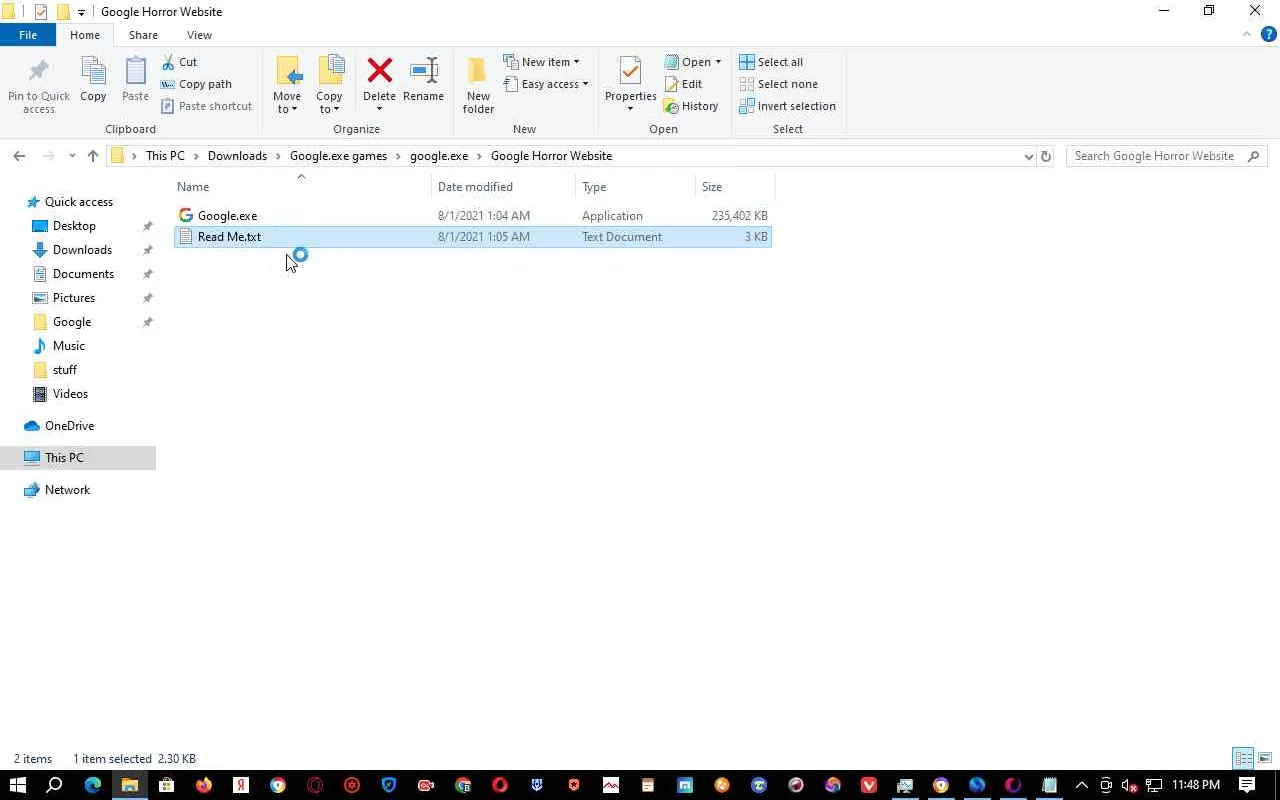Click the Select all icon
The image size is (1280, 800).
tap(747, 62)
